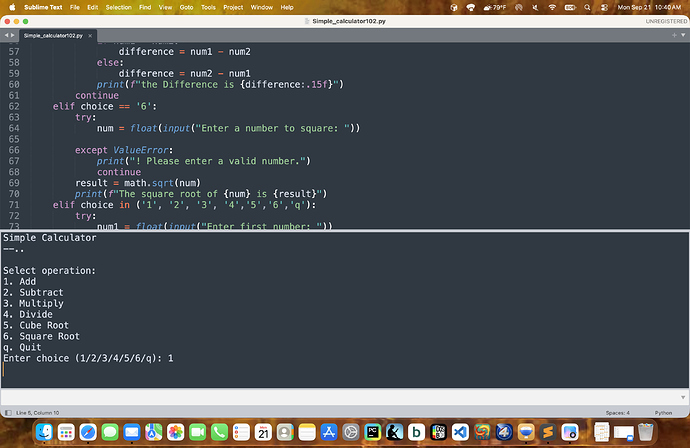Open Maps from the dock
The height and width of the screenshot is (448, 690).
(x=154, y=432)
